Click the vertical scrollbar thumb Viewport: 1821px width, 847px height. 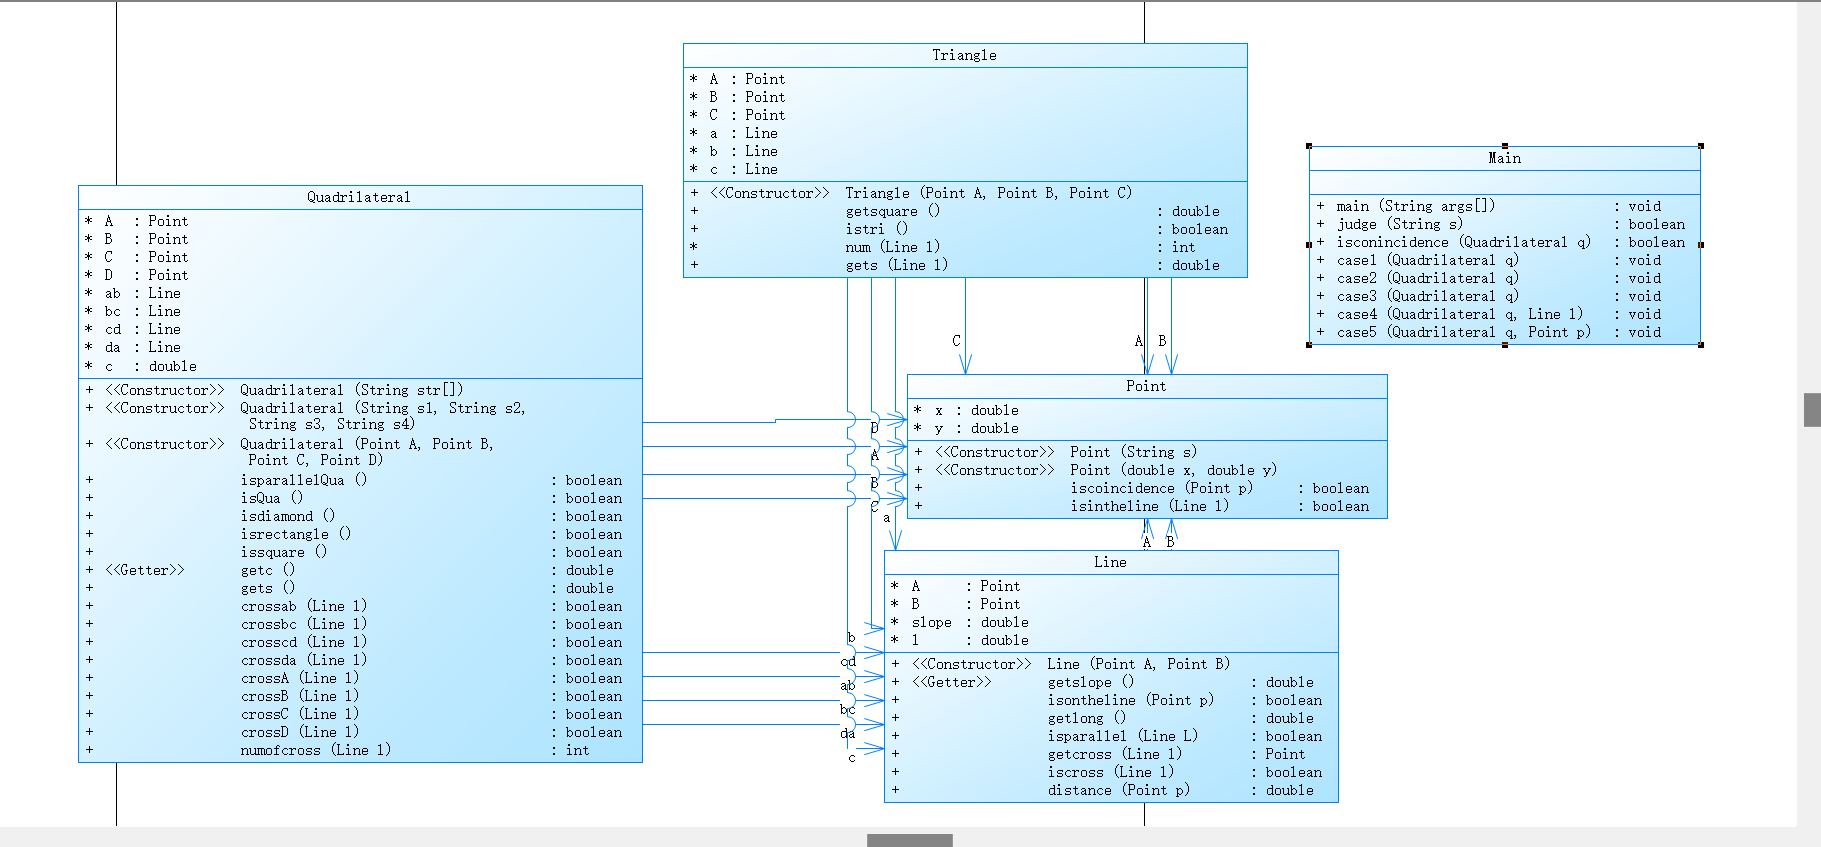1812,410
